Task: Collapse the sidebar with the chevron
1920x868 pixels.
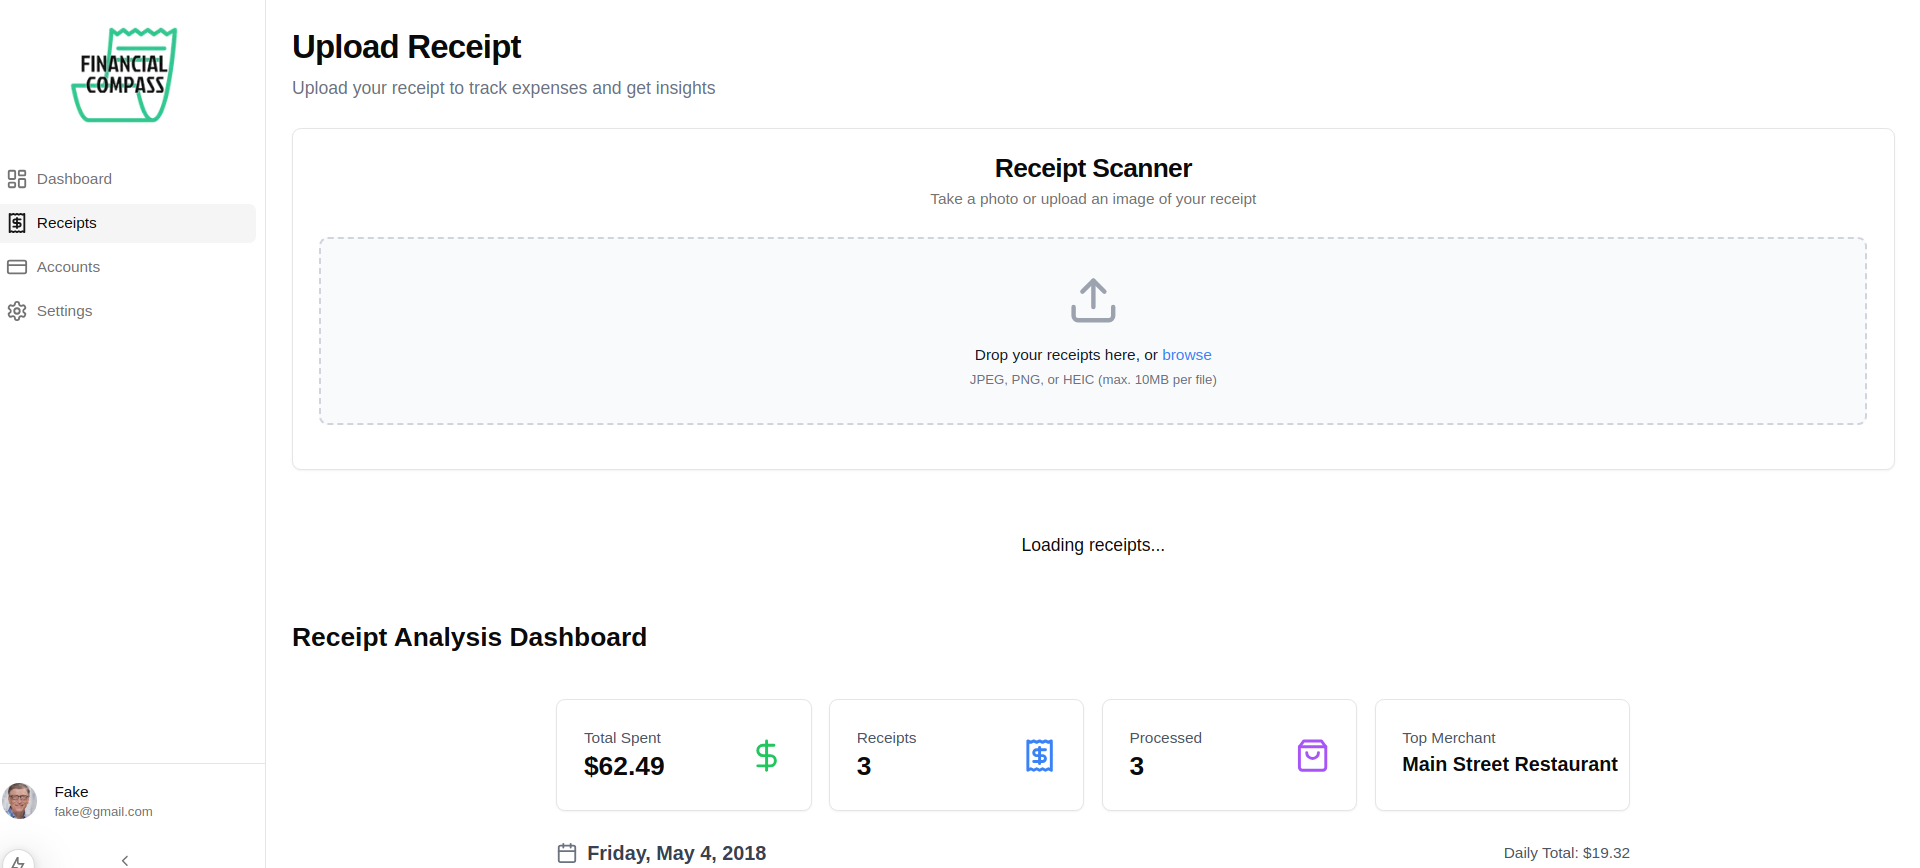Action: (125, 860)
